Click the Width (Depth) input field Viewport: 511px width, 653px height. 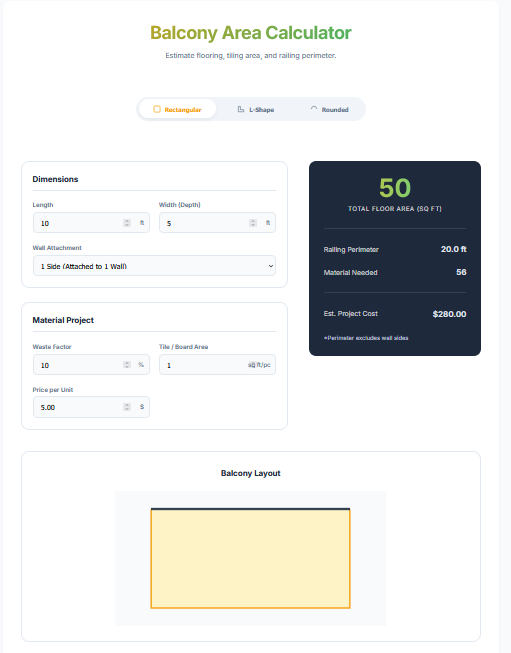click(217, 223)
